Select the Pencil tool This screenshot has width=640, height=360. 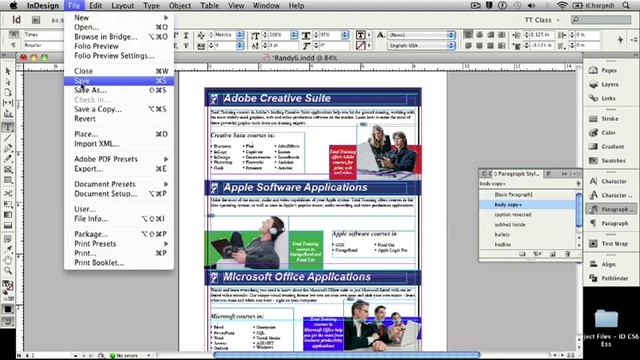[x=8, y=158]
